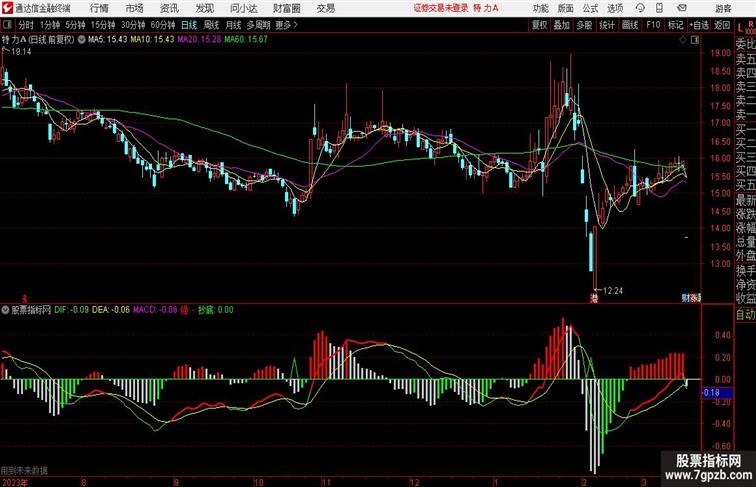The width and height of the screenshot is (756, 487).
Task: Click the 多股 toolbar button
Action: 584,25
